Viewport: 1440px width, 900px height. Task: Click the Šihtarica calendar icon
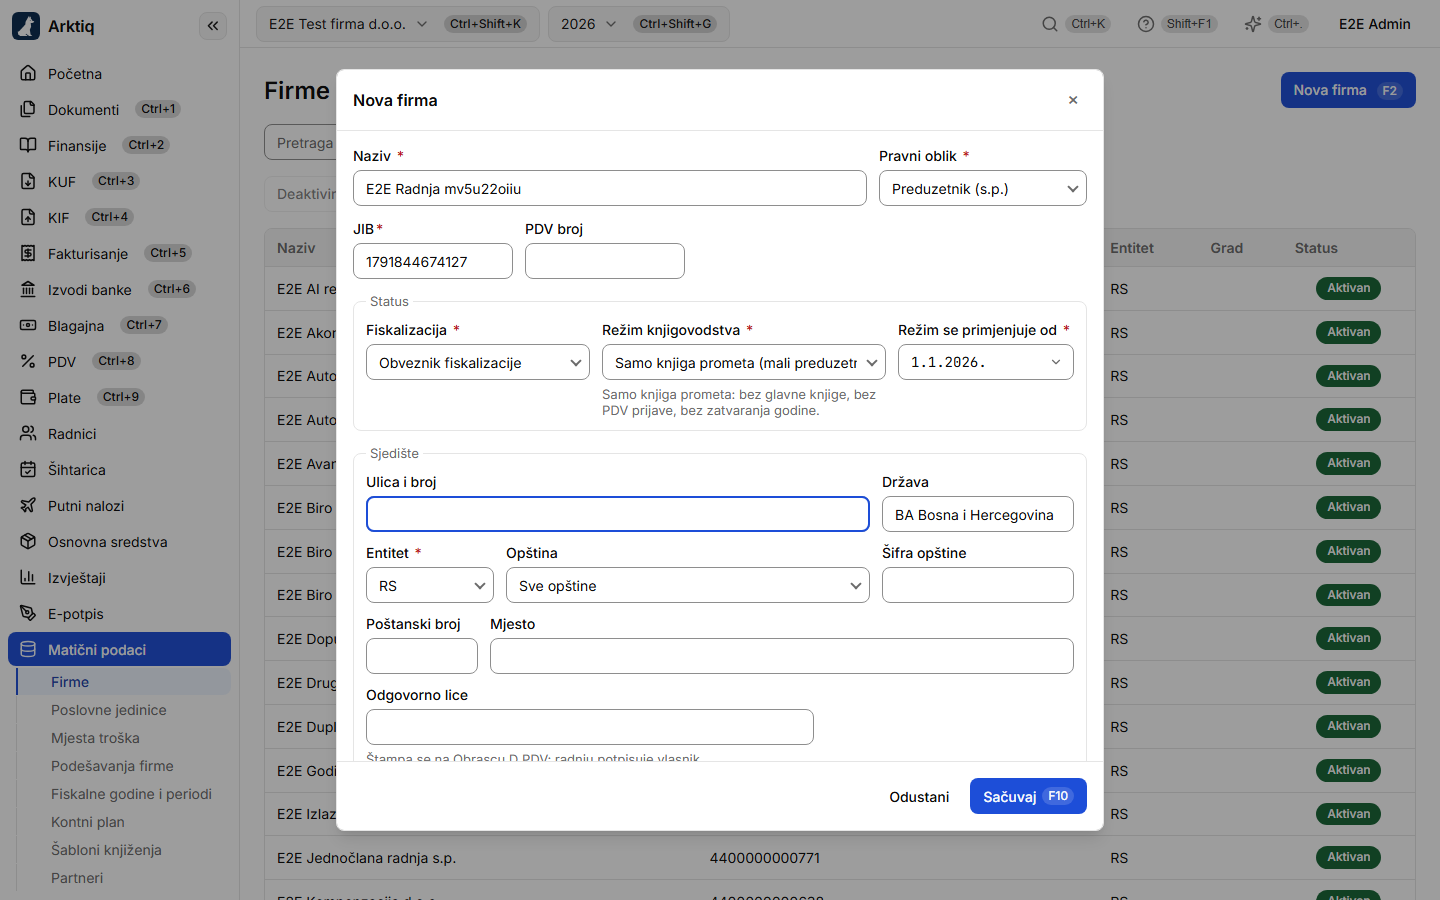(x=28, y=469)
